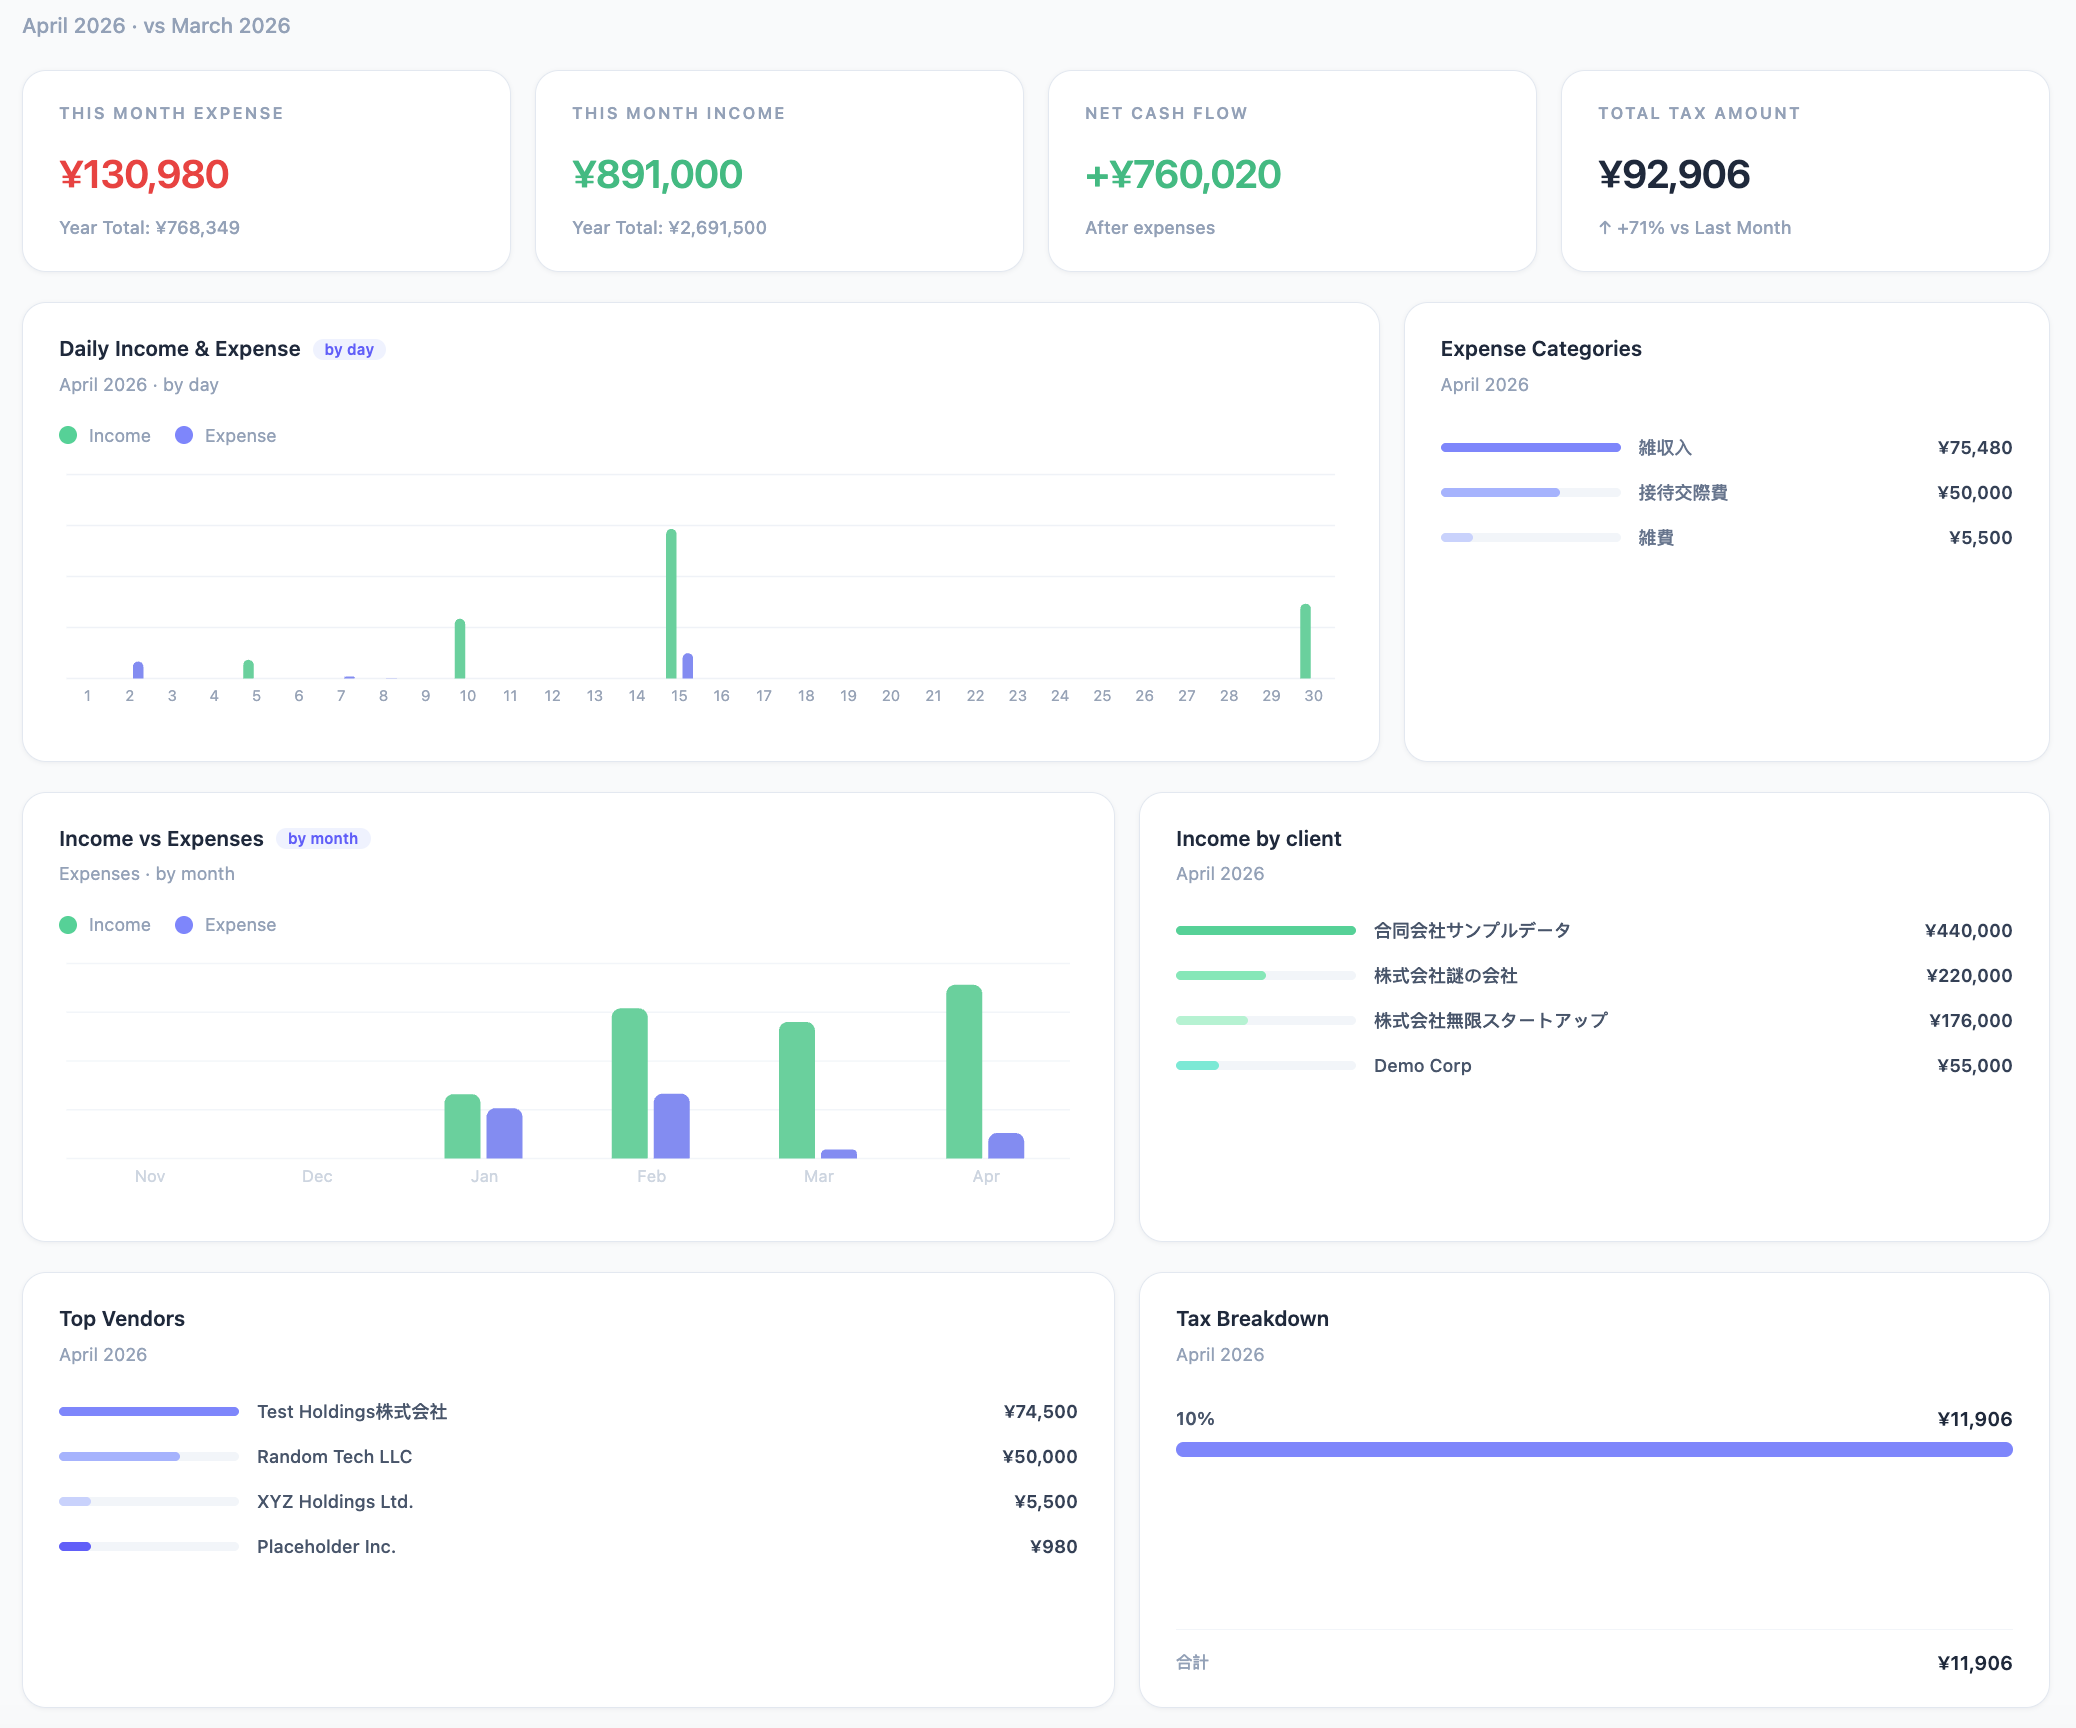Open the Random Tech LLC vendor row
This screenshot has height=1728, width=2076.
[x=334, y=1456]
